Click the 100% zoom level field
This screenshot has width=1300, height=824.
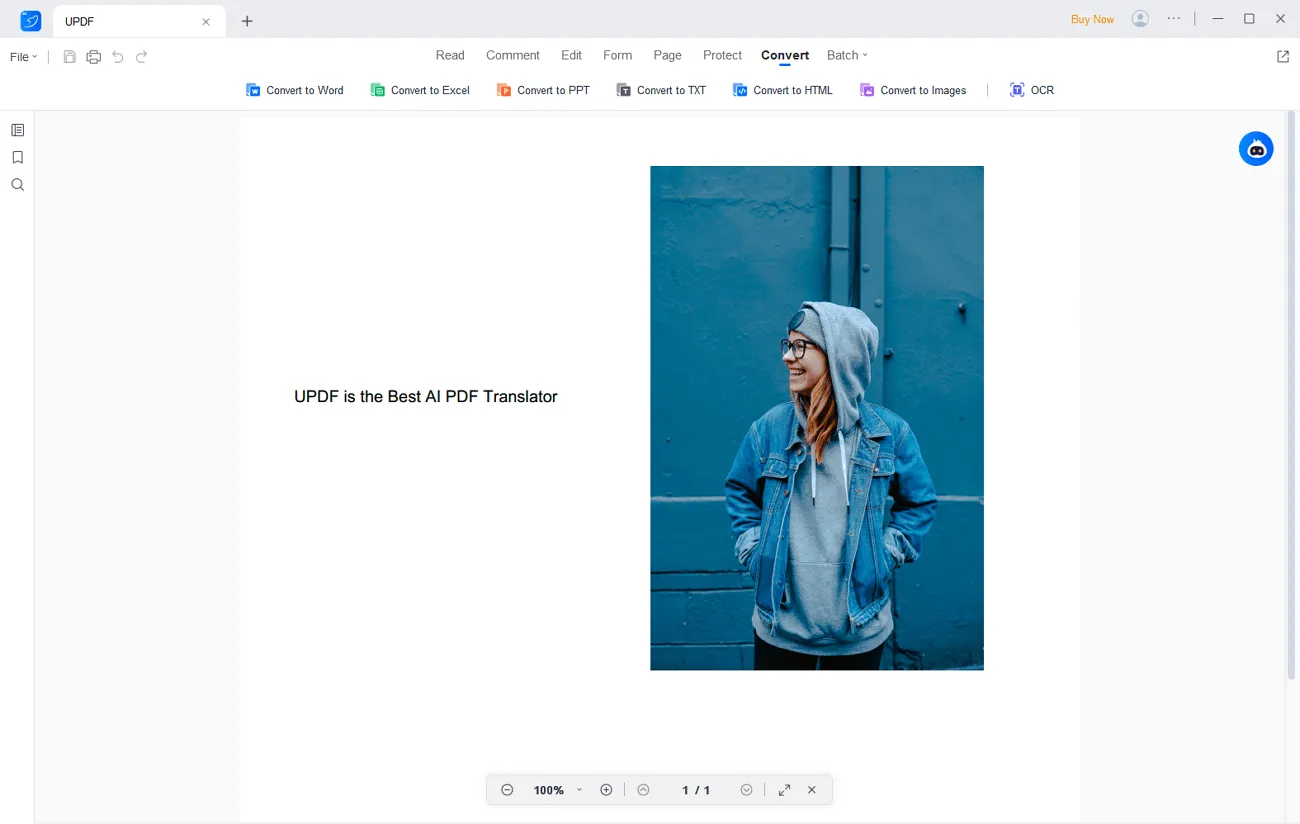click(548, 790)
